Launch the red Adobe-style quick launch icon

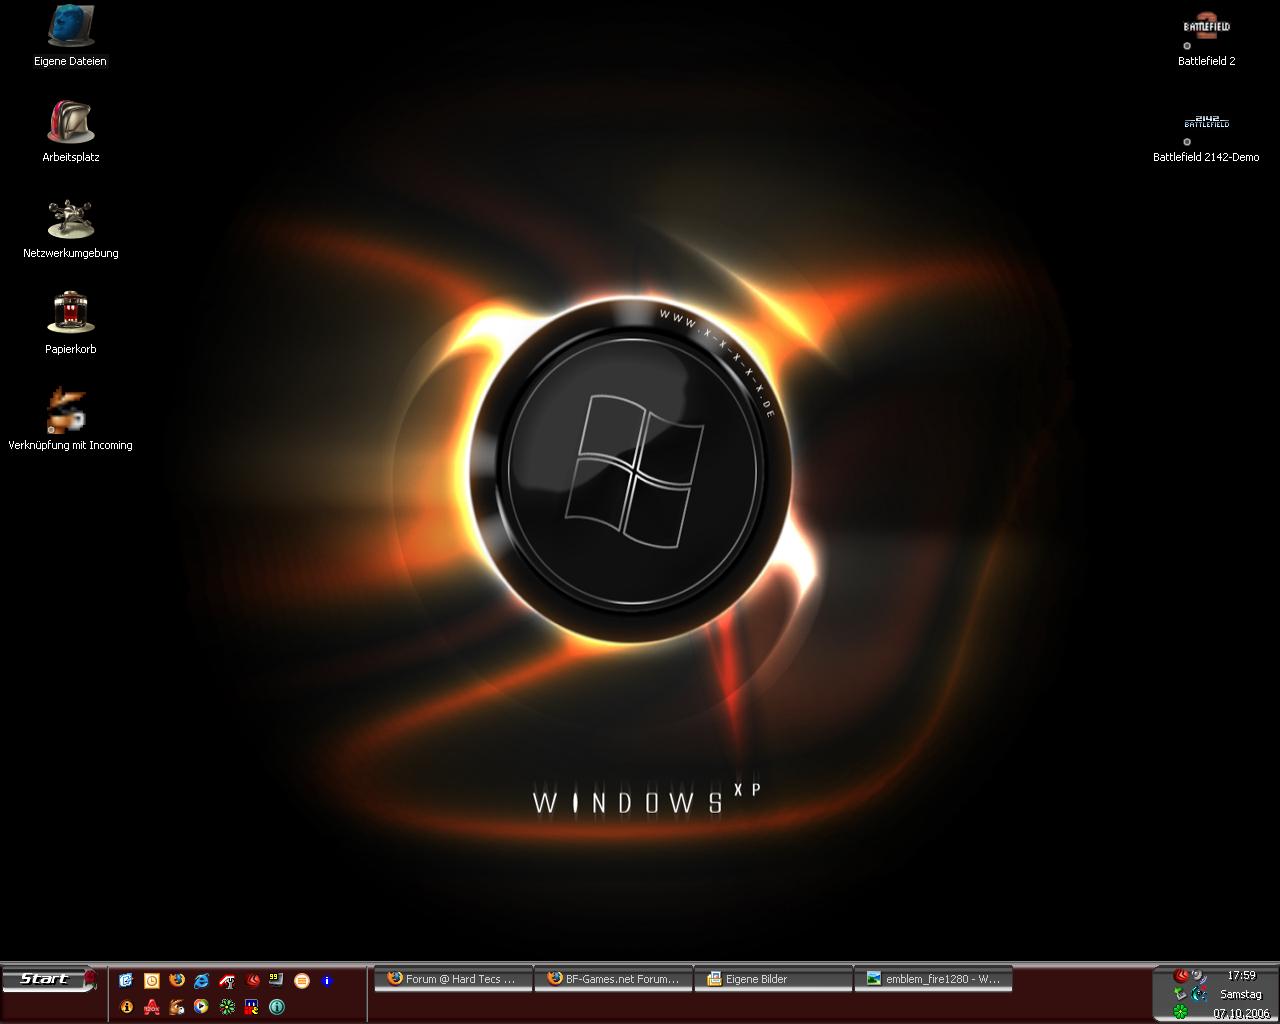pos(152,1007)
